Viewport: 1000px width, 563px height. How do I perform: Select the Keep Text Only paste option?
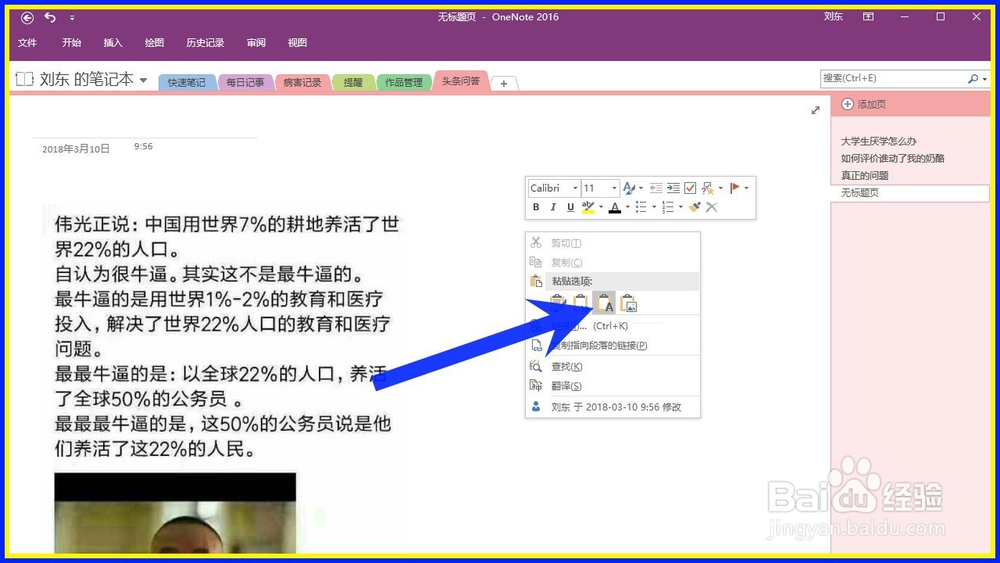604,303
